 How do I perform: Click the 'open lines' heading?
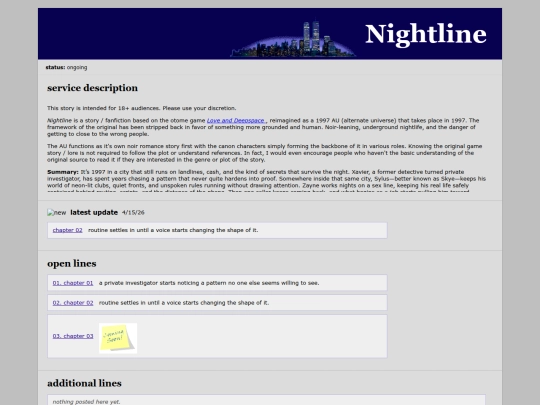(72, 263)
